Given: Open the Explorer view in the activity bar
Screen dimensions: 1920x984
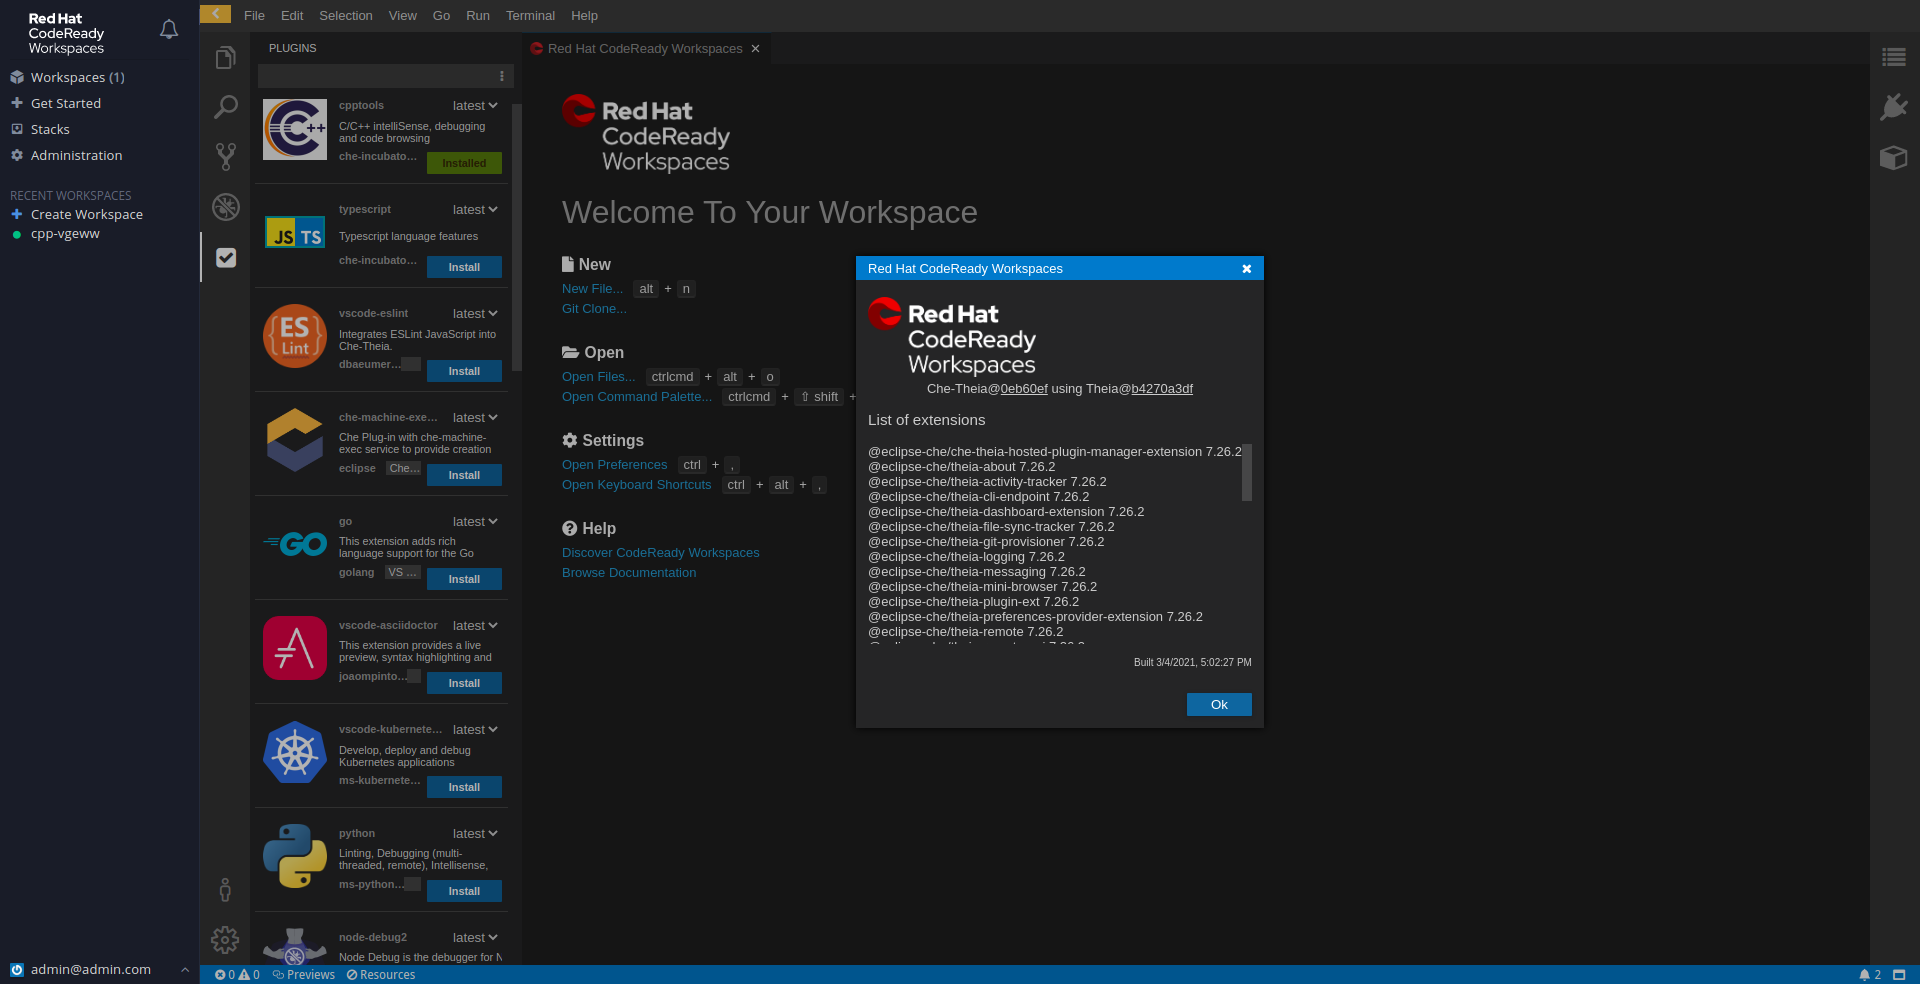Looking at the screenshot, I should pyautogui.click(x=226, y=58).
